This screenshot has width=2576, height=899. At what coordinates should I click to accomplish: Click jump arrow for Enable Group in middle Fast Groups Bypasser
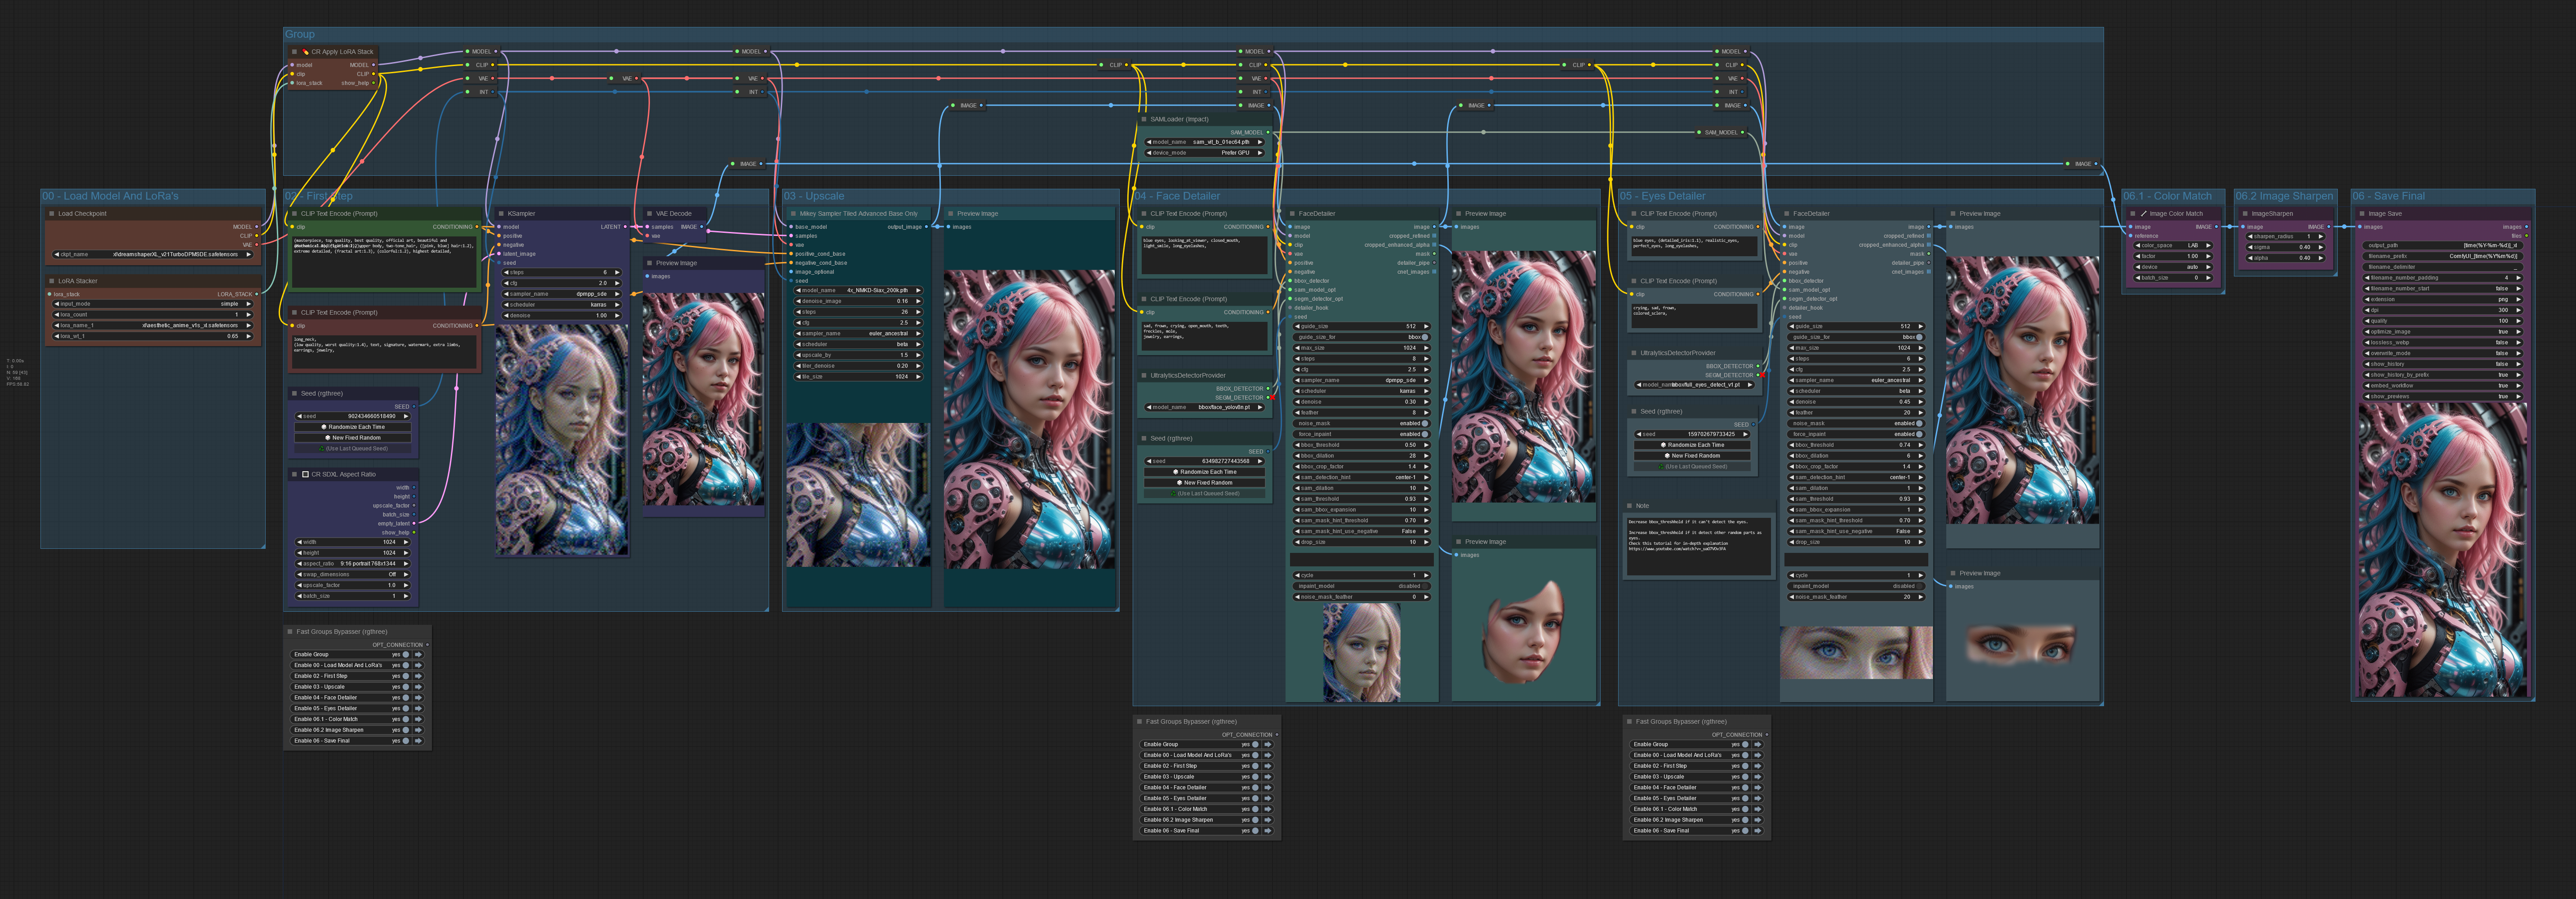[x=1268, y=744]
